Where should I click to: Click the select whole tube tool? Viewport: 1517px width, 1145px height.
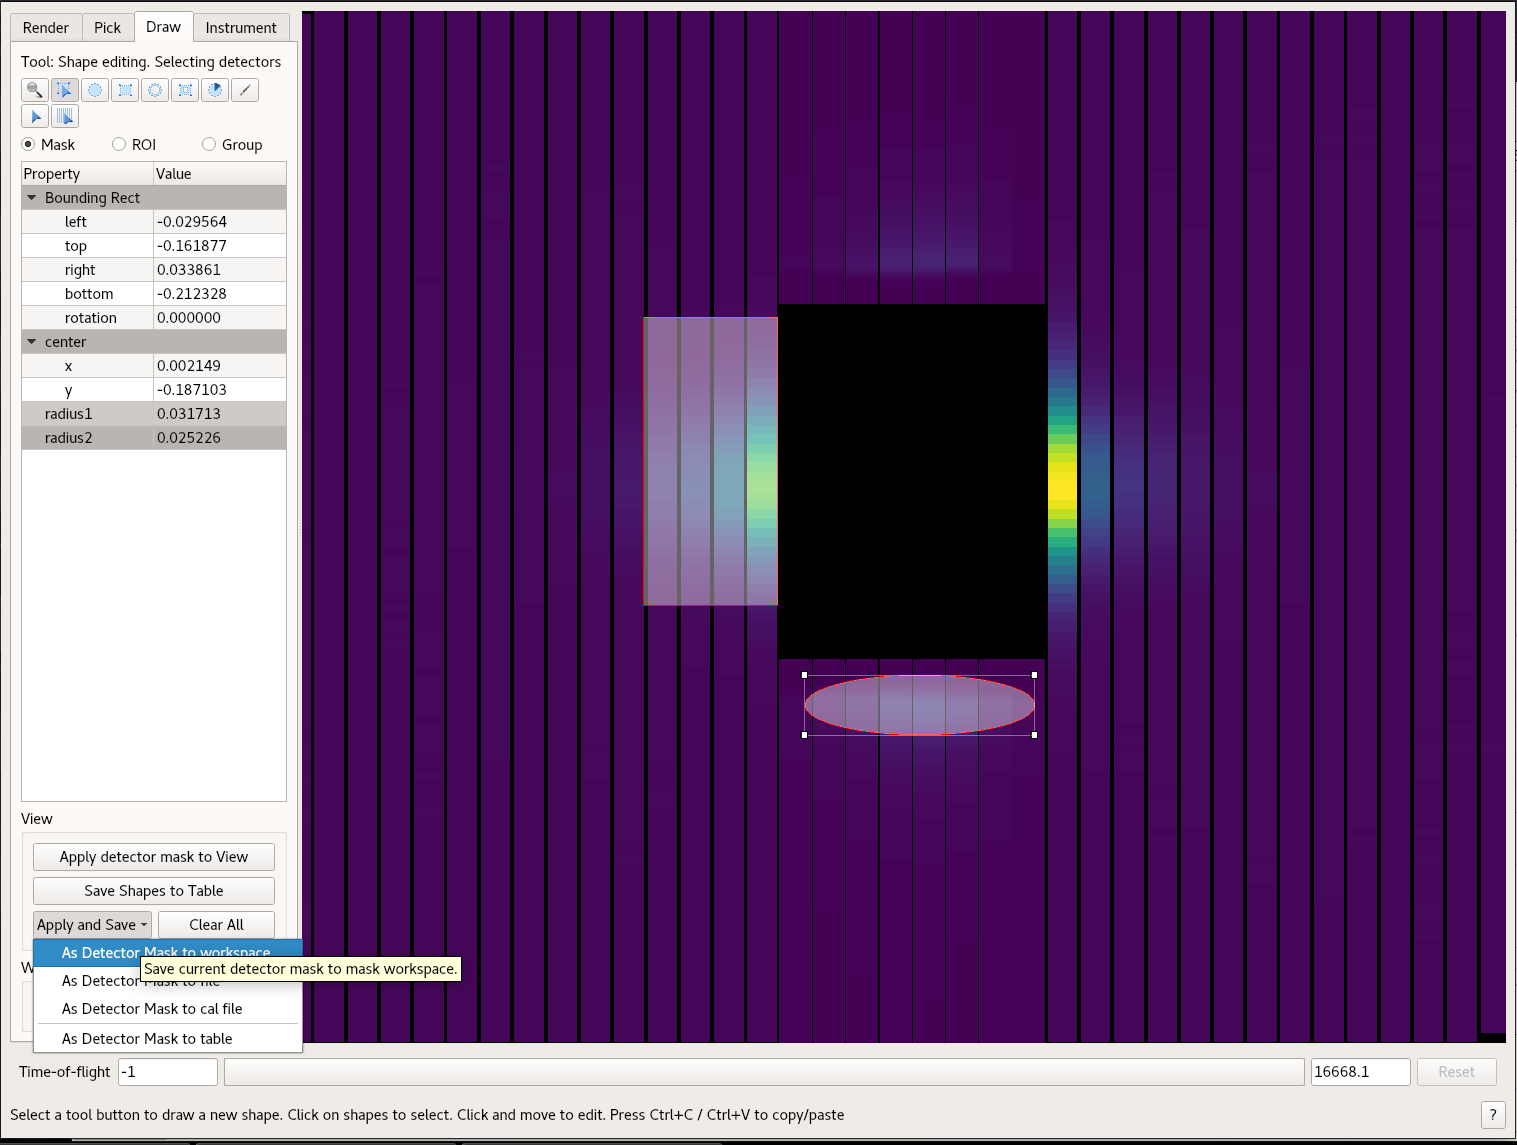pyautogui.click(x=65, y=117)
